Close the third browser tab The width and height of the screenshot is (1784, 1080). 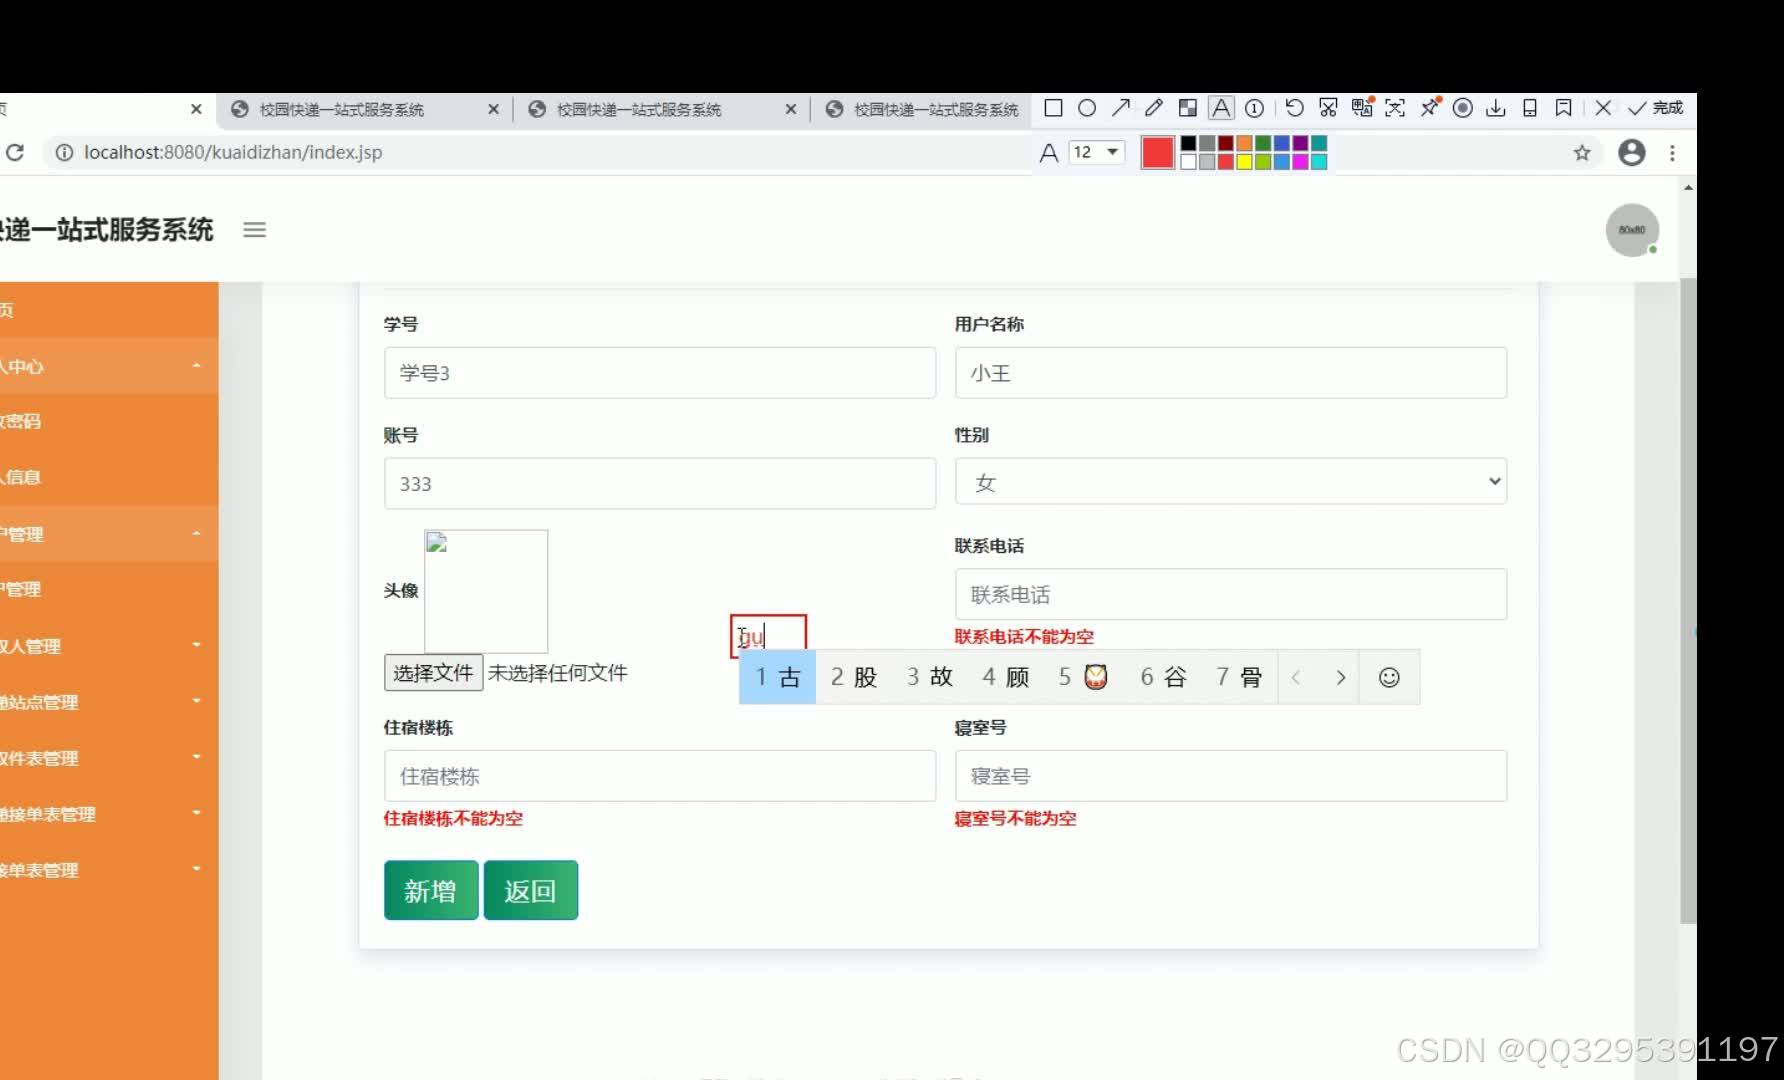(791, 109)
